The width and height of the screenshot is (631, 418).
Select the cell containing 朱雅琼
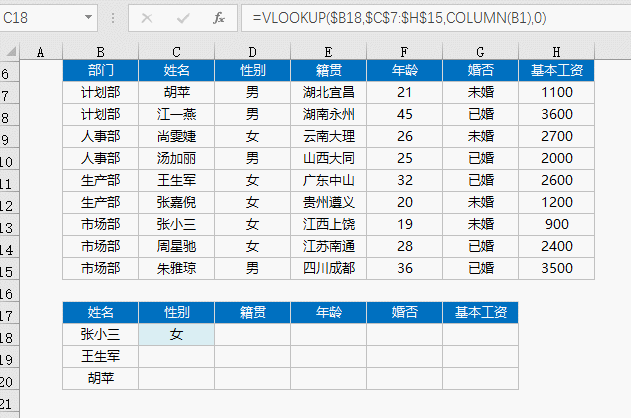pyautogui.click(x=176, y=268)
